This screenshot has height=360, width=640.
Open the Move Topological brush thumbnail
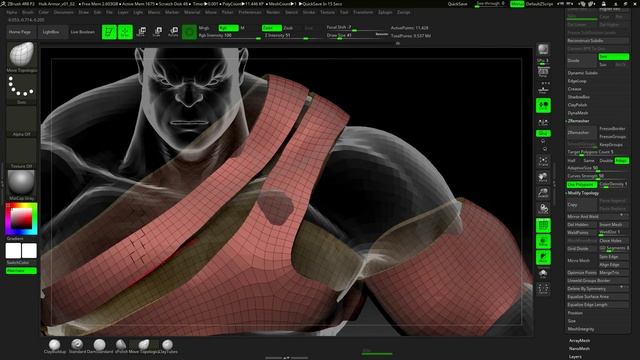click(22, 57)
